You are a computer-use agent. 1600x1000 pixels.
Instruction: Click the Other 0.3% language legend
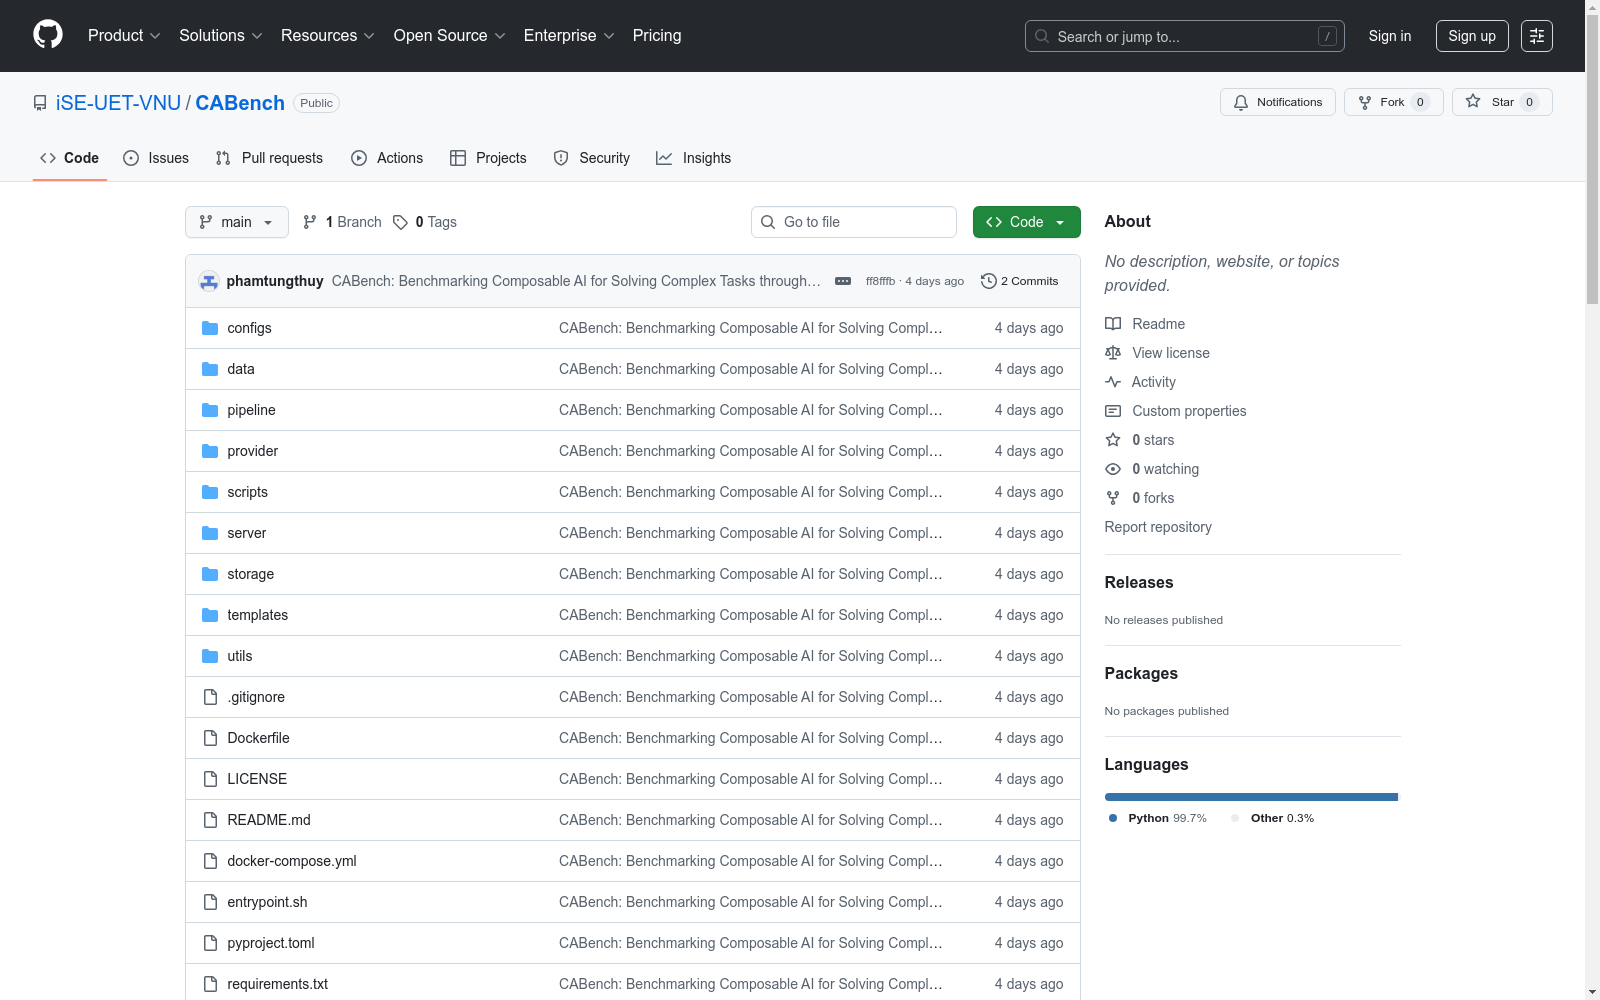click(x=1273, y=818)
